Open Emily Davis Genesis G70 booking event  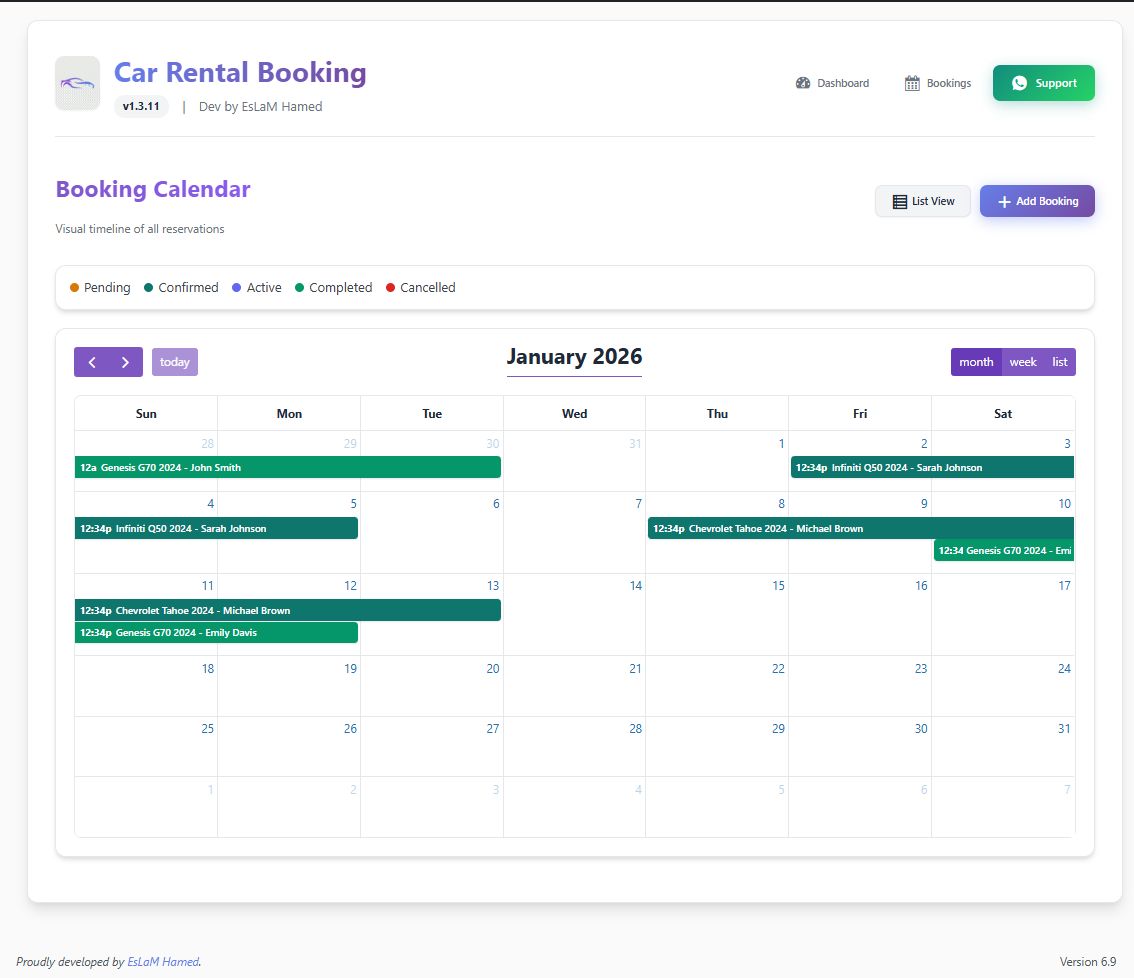216,632
